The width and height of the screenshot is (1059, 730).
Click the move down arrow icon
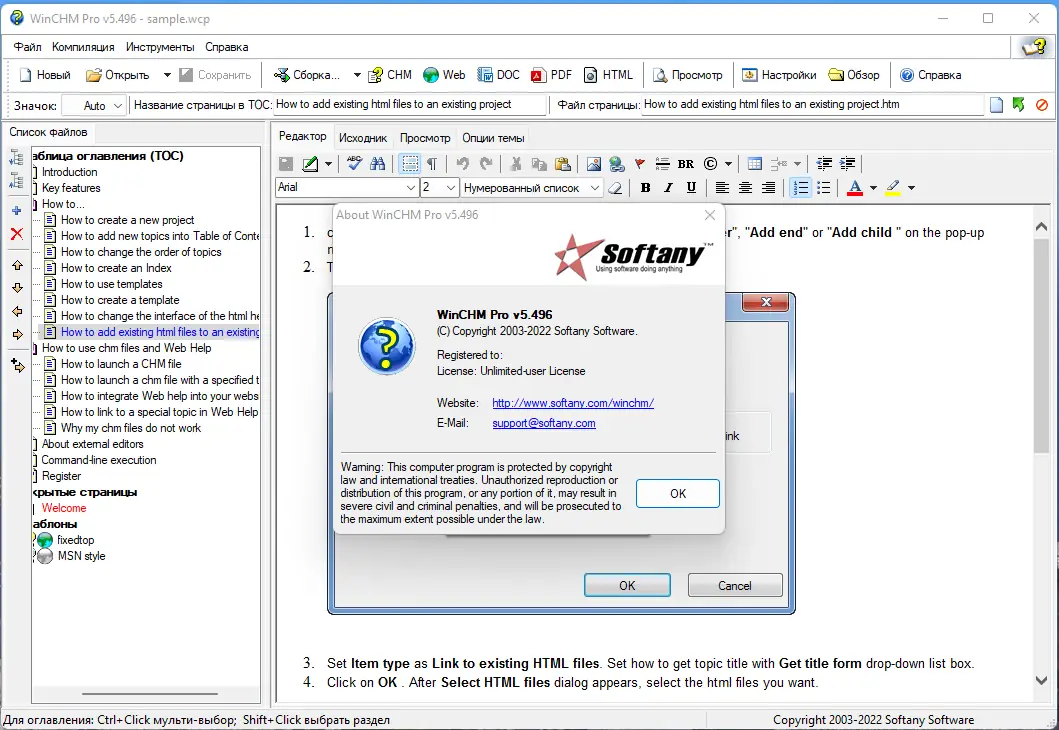point(17,288)
